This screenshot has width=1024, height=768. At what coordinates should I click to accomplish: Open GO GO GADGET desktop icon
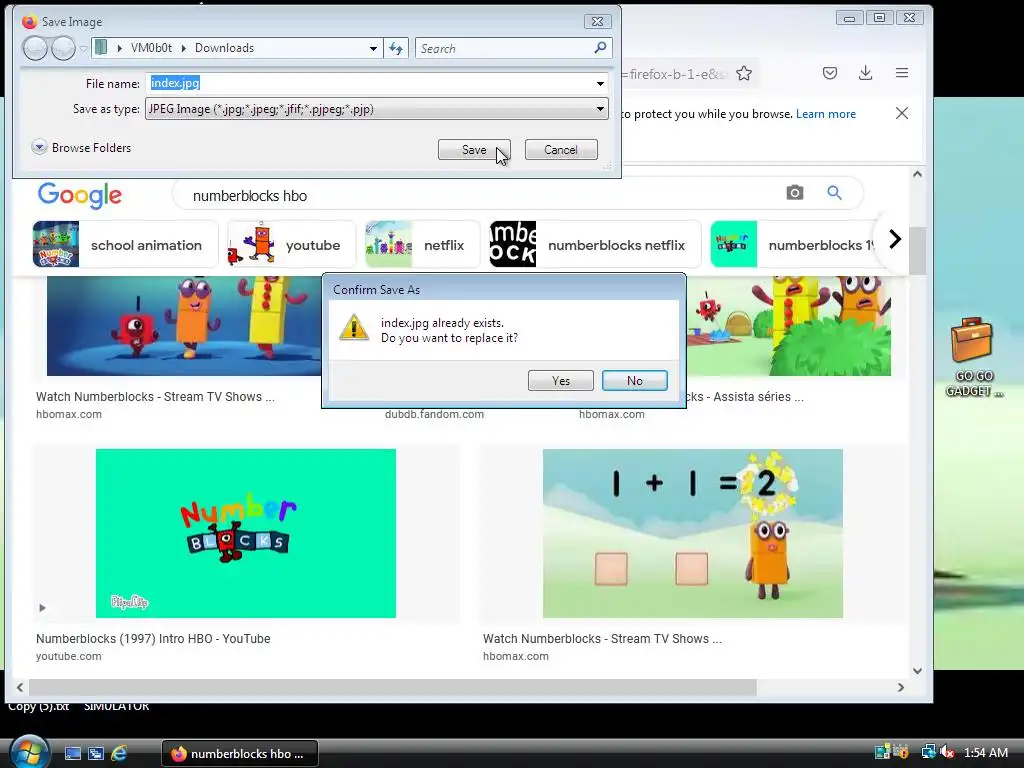[972, 357]
